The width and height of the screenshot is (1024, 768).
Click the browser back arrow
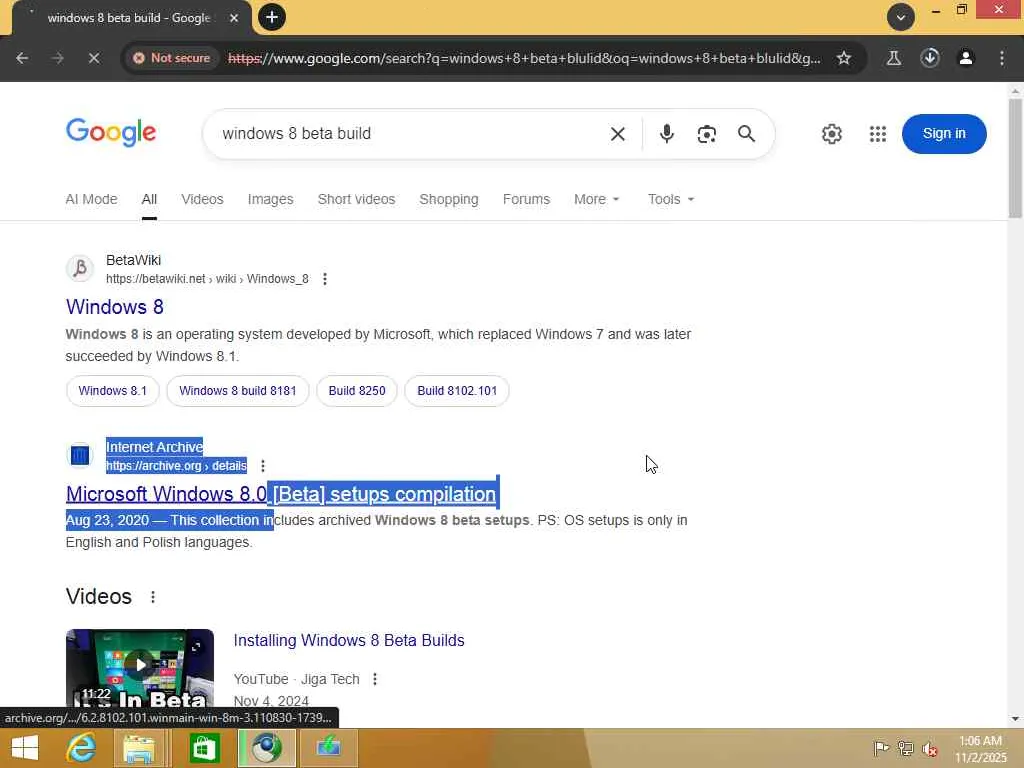[x=22, y=58]
